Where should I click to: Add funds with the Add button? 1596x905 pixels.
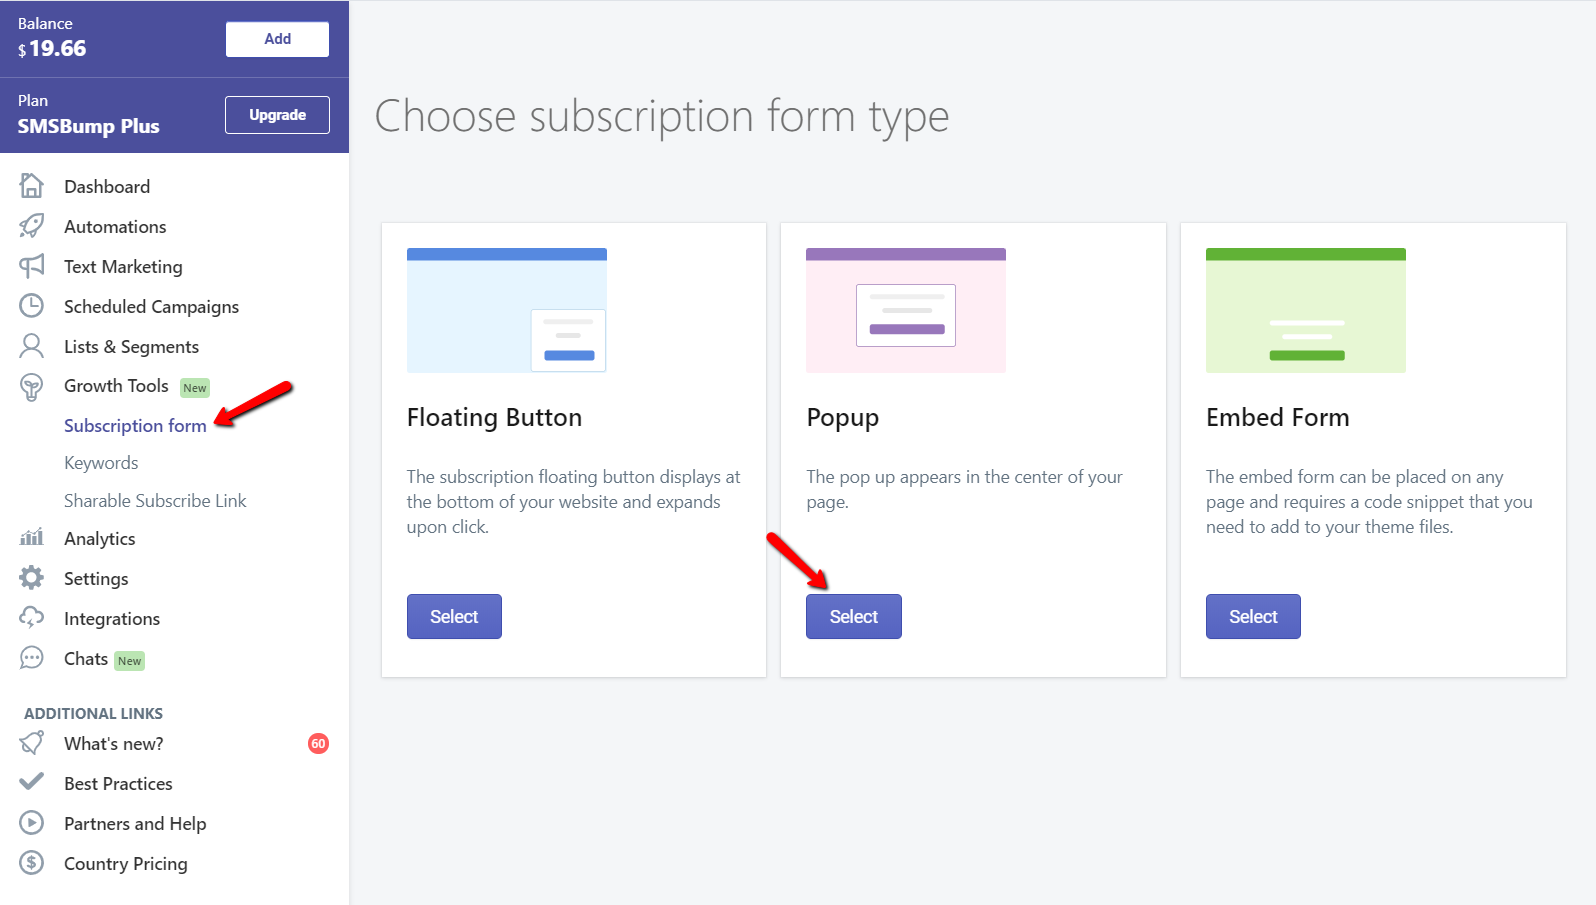tap(277, 39)
